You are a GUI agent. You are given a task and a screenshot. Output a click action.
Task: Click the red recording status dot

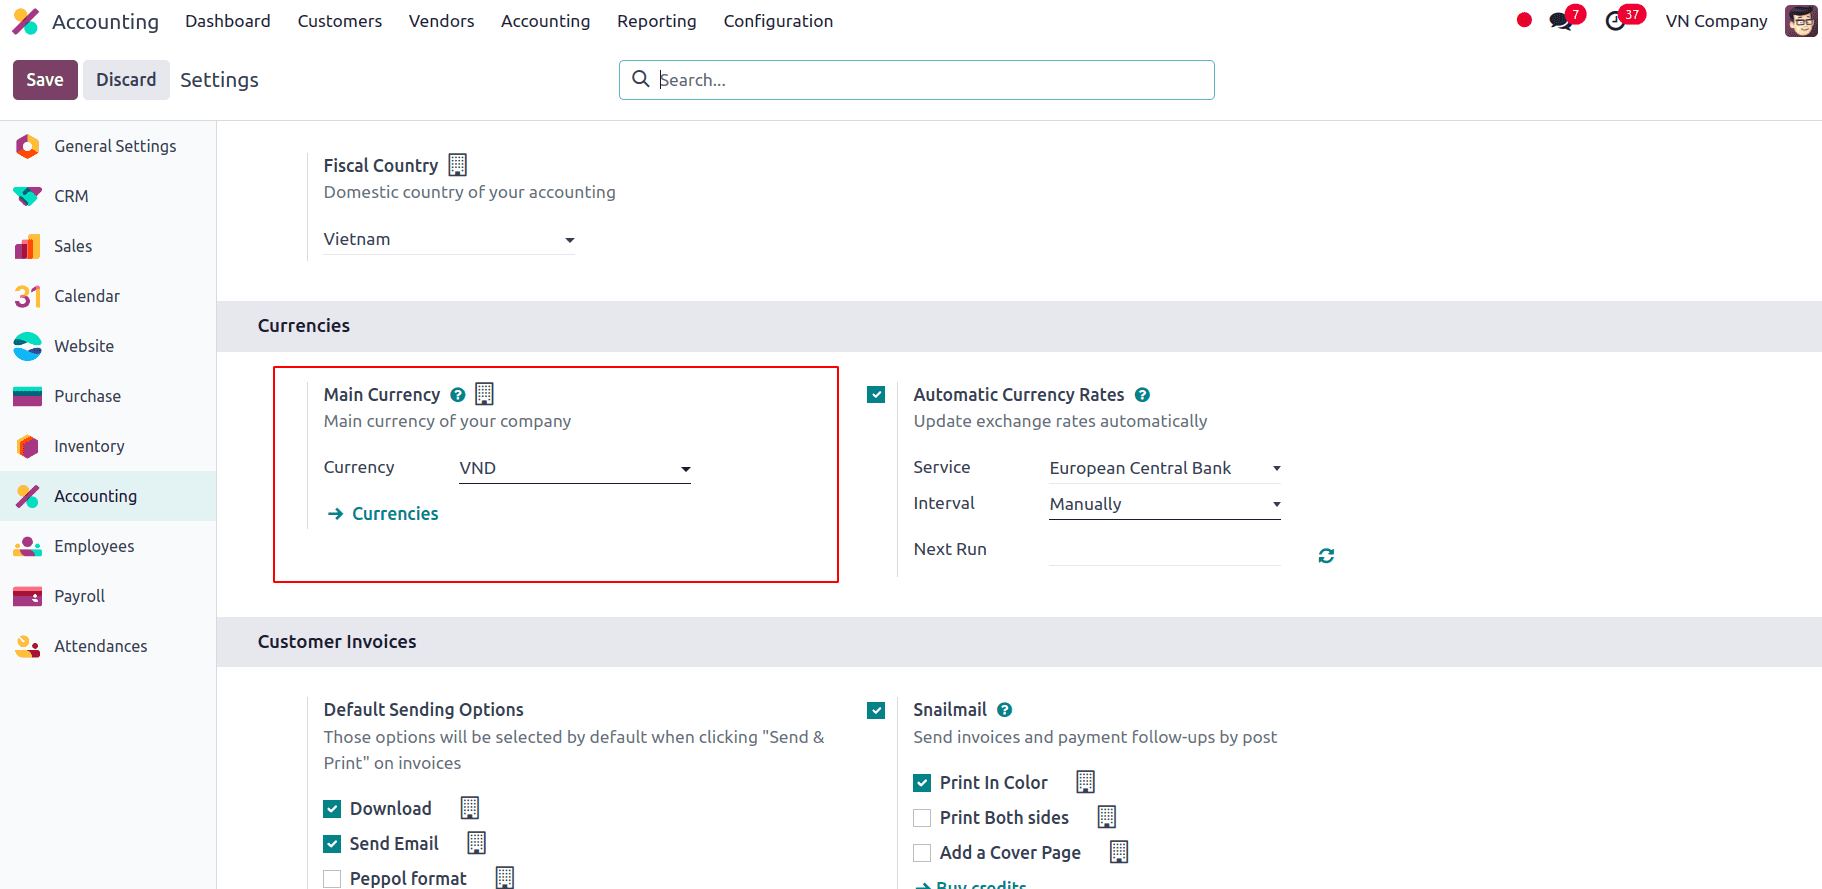tap(1524, 20)
